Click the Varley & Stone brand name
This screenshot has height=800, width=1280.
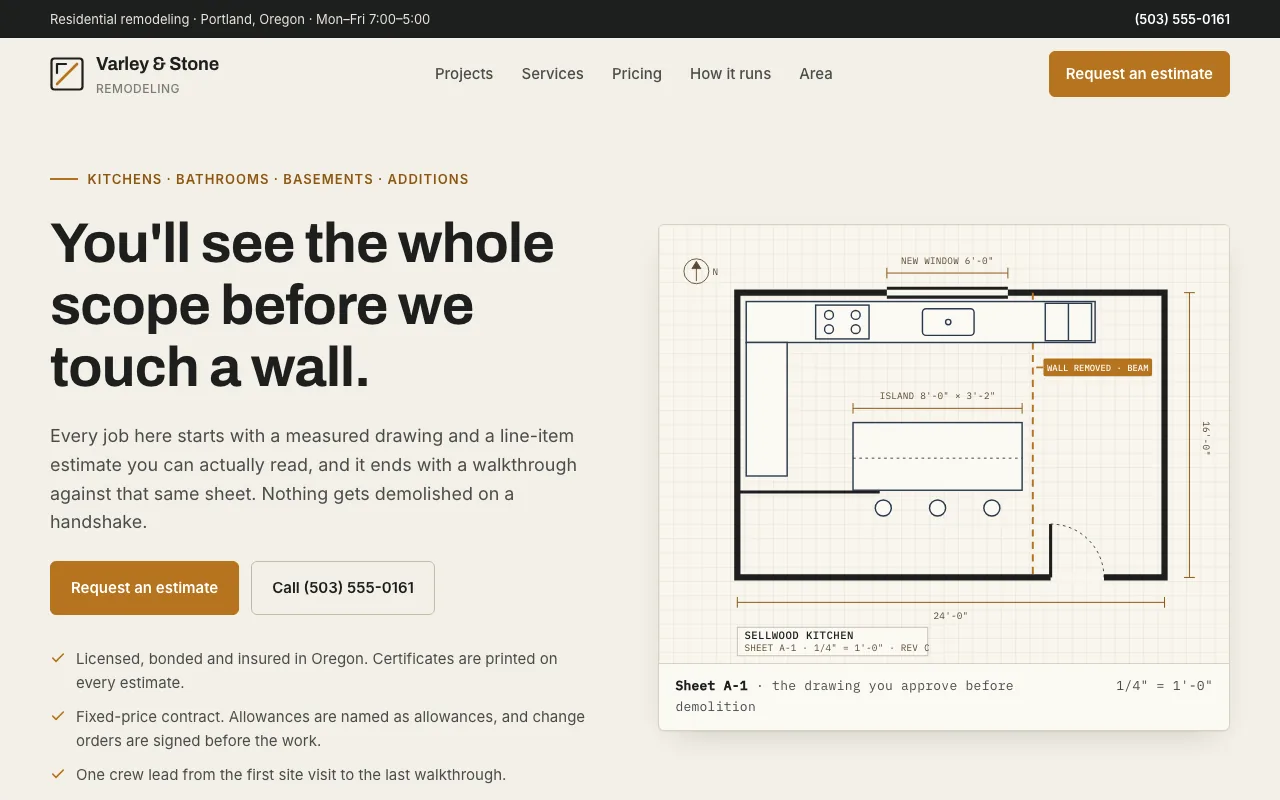tap(157, 64)
